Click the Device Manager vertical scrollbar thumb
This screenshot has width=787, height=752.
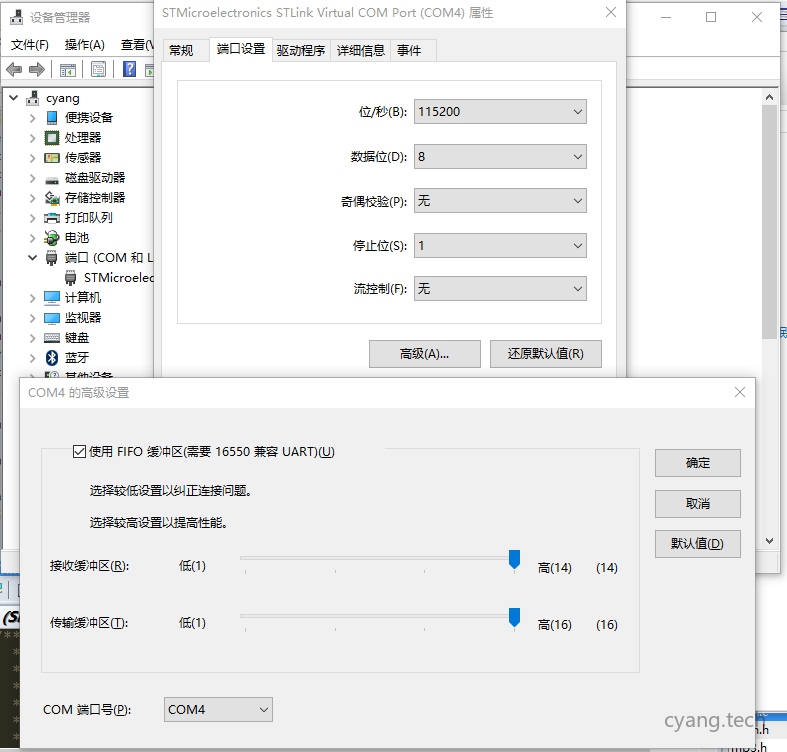point(769,222)
